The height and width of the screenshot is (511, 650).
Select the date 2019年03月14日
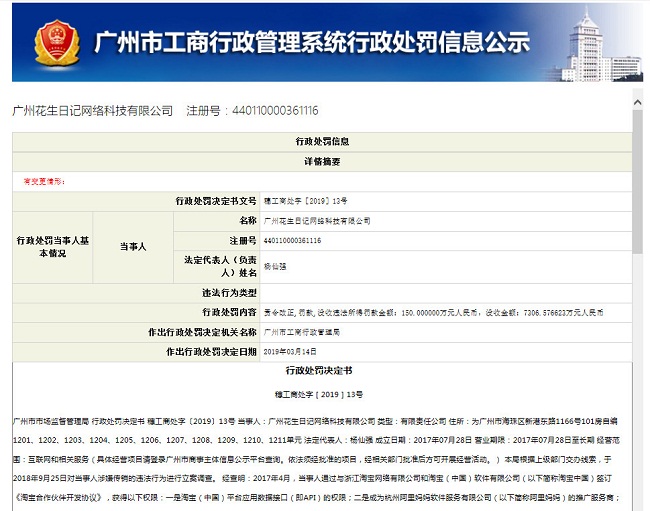290,352
